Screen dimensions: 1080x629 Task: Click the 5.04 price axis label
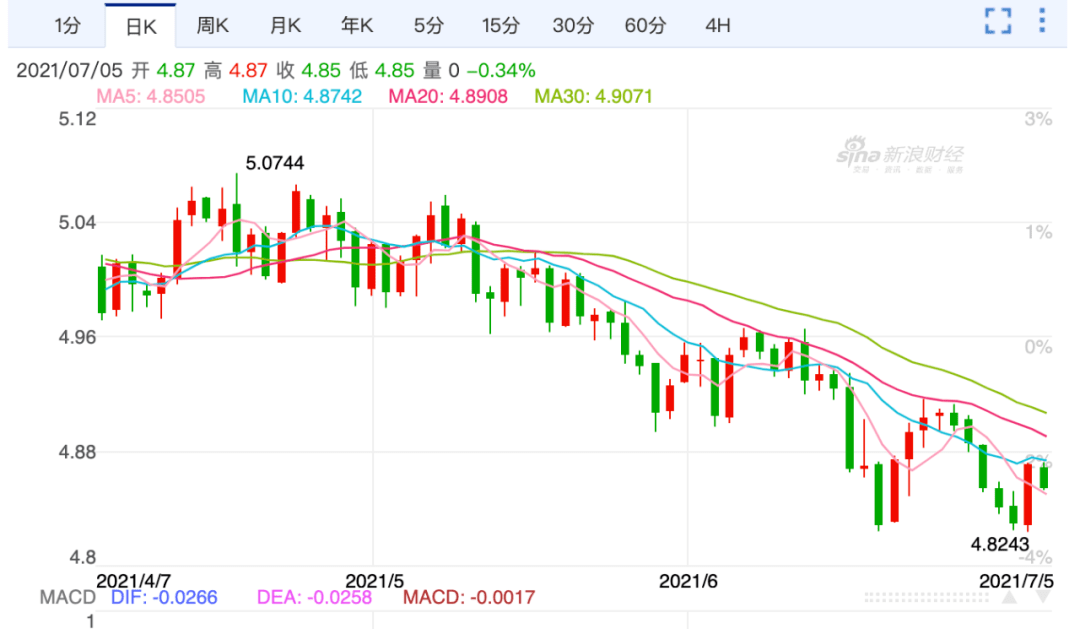pyautogui.click(x=77, y=223)
